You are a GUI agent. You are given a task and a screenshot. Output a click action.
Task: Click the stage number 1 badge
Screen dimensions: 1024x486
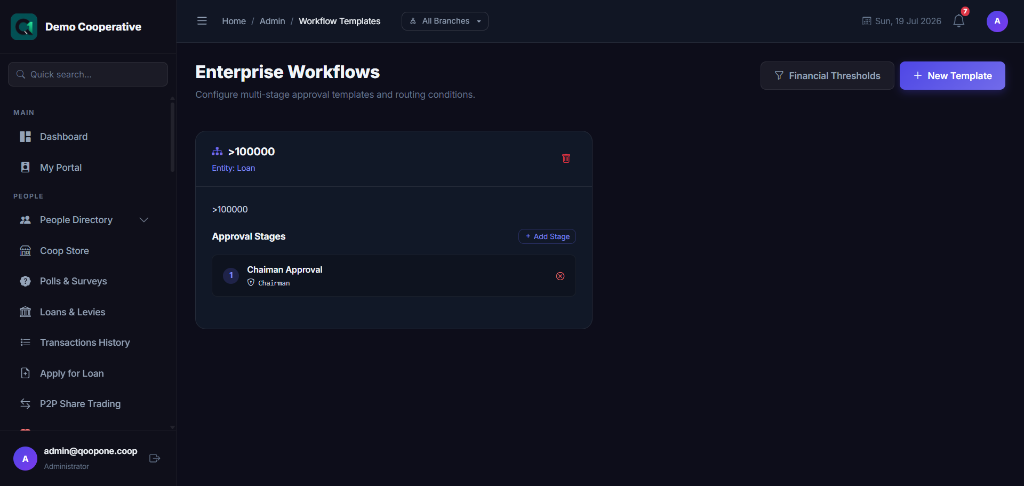click(231, 276)
